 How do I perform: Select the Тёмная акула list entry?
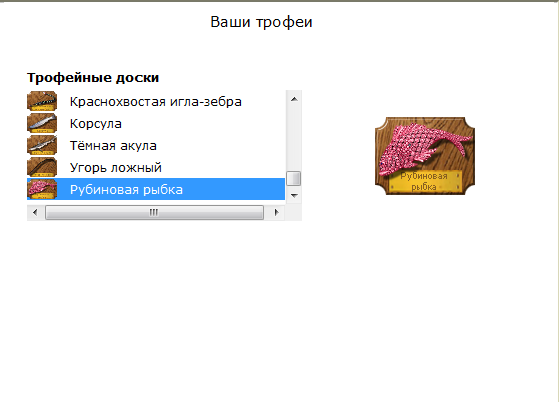(156, 145)
